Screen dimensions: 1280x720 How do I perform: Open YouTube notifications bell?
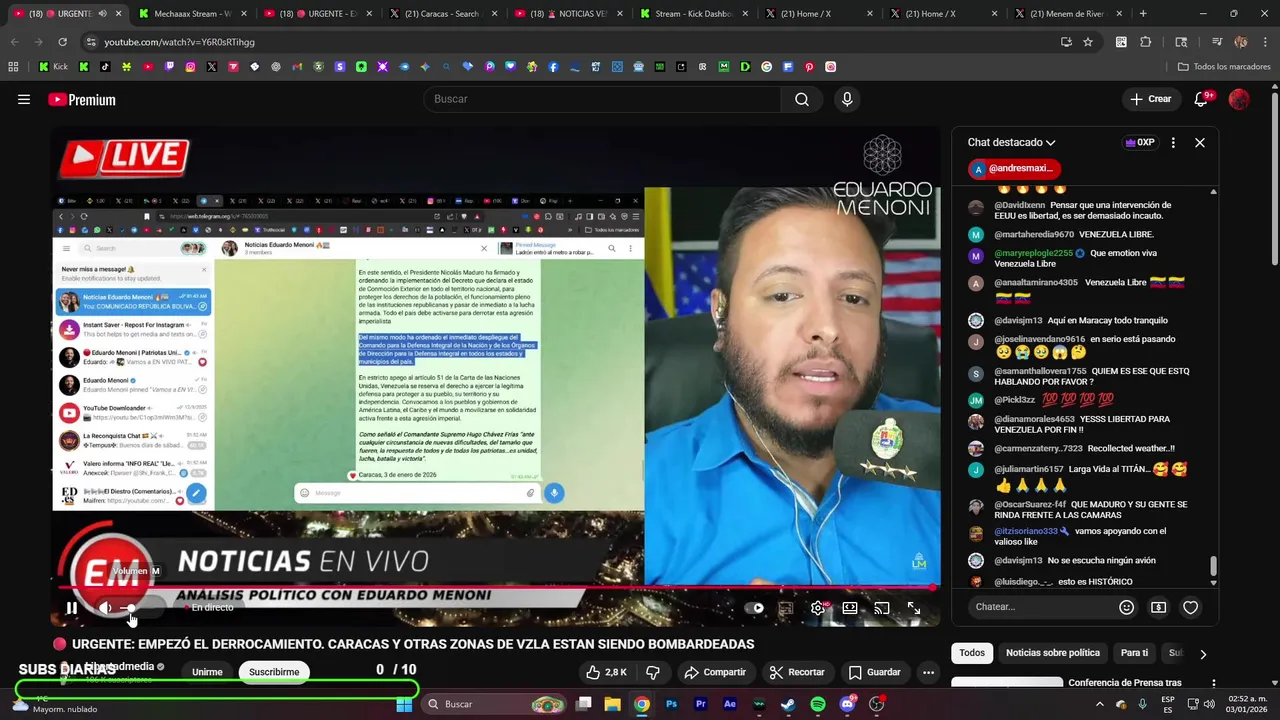tap(1201, 99)
